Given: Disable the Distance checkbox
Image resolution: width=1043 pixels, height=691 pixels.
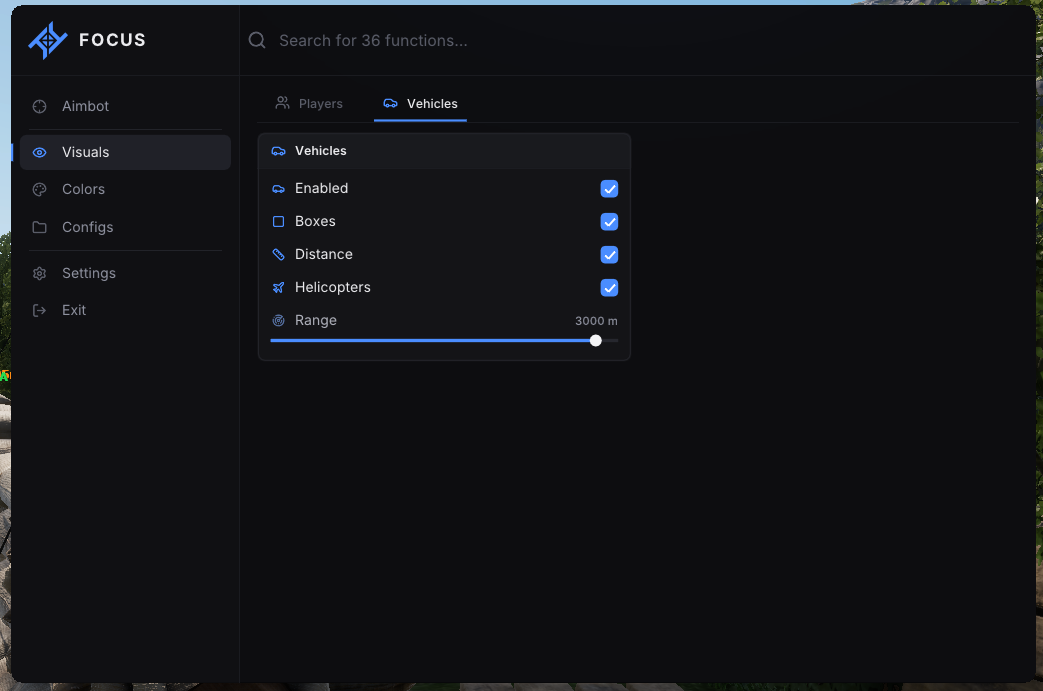Looking at the screenshot, I should [609, 255].
